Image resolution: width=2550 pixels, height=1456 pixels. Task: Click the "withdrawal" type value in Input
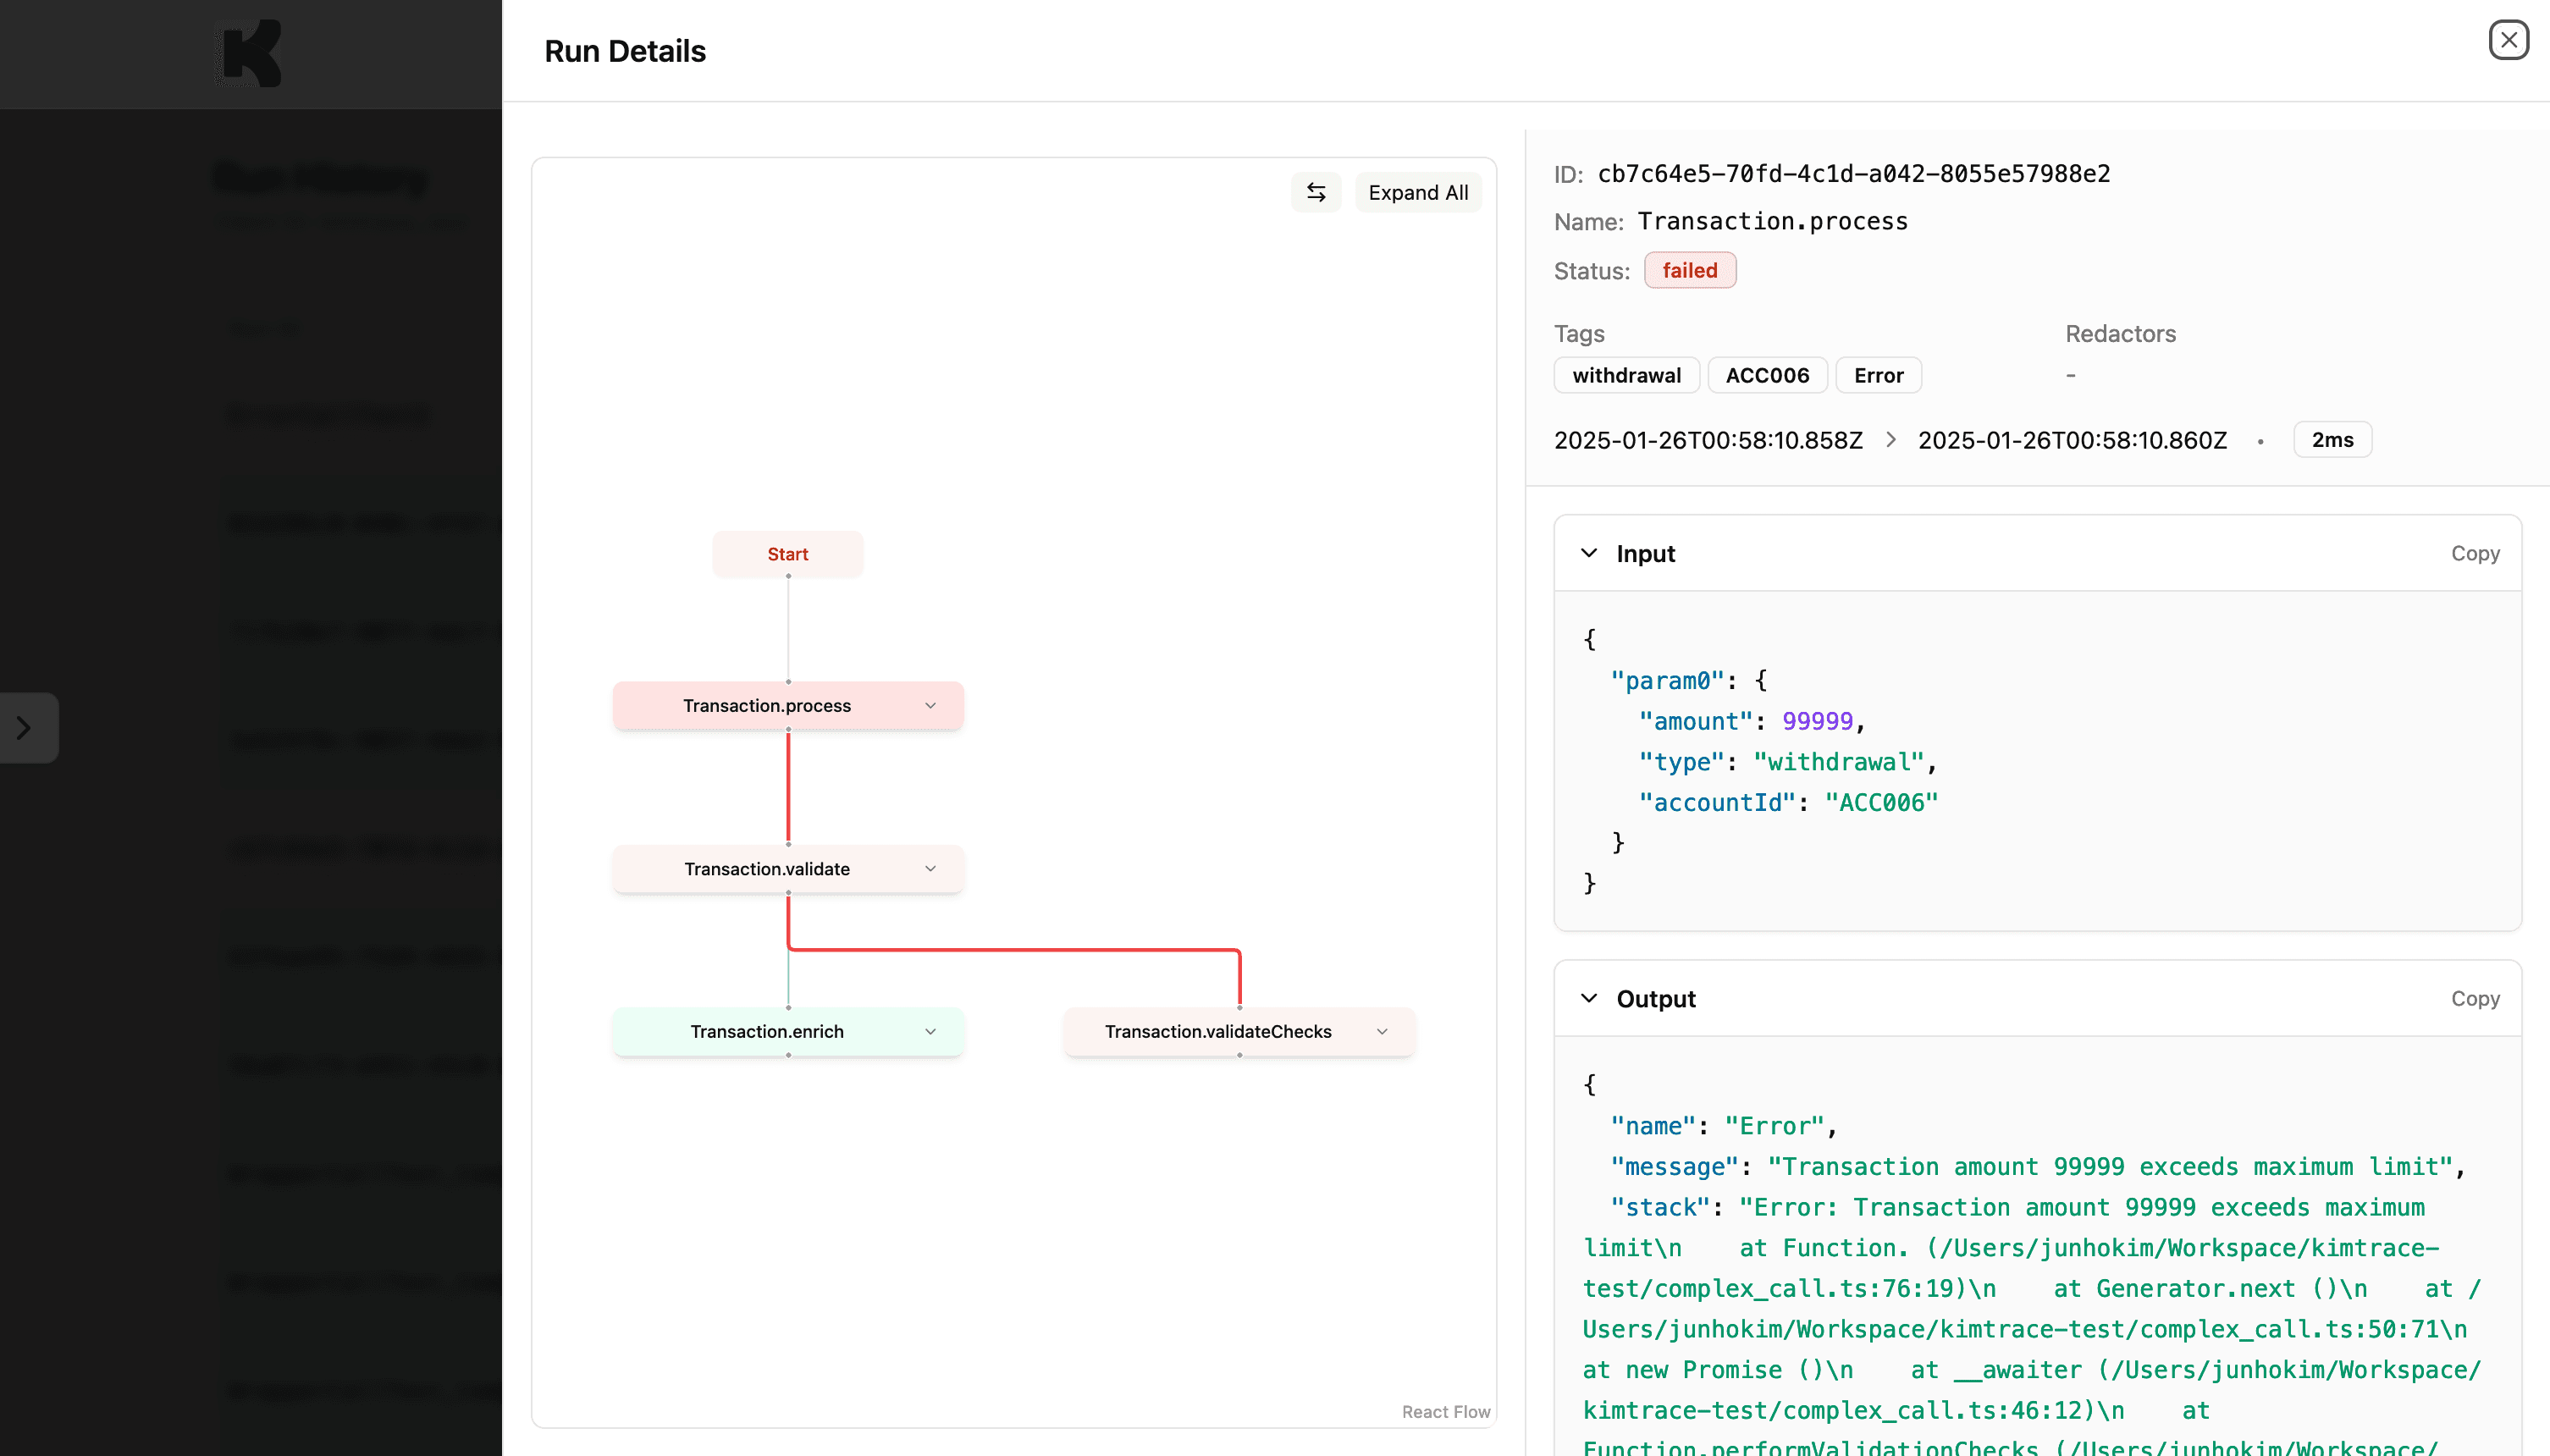(1838, 762)
